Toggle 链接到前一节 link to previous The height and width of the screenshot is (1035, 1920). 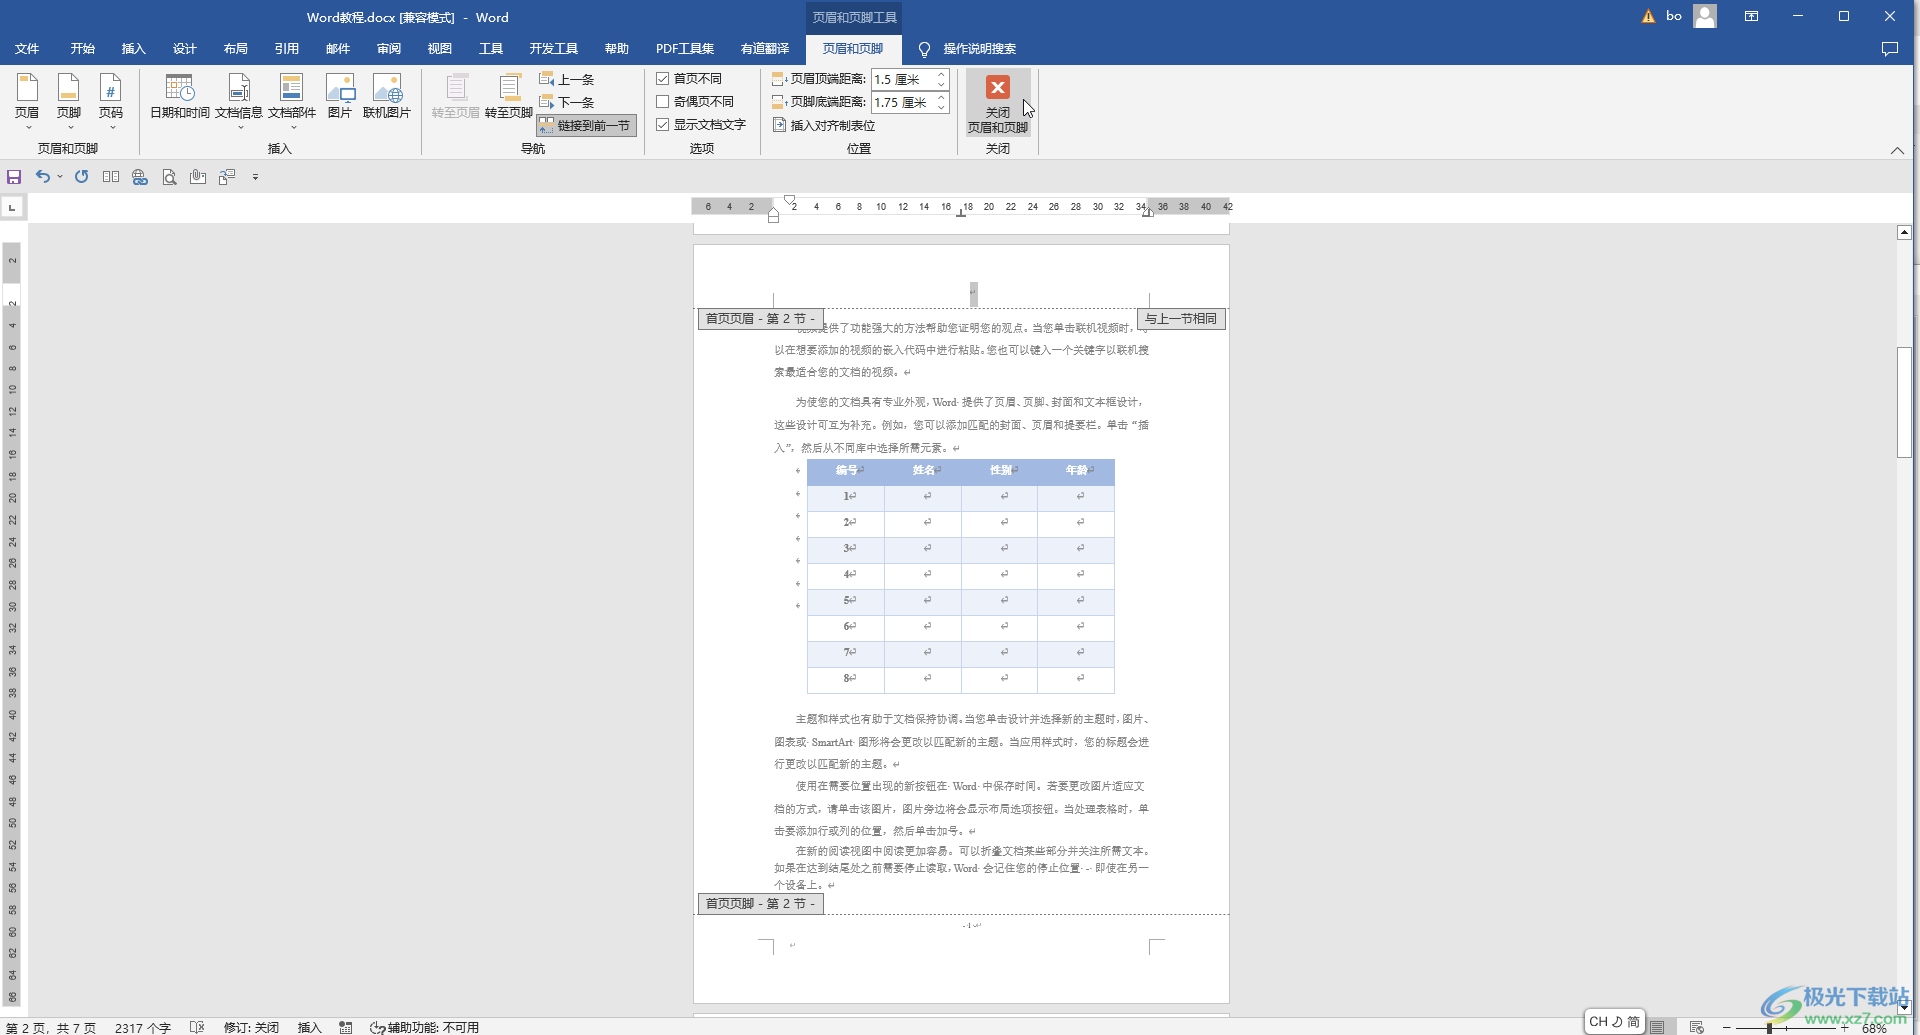click(586, 125)
